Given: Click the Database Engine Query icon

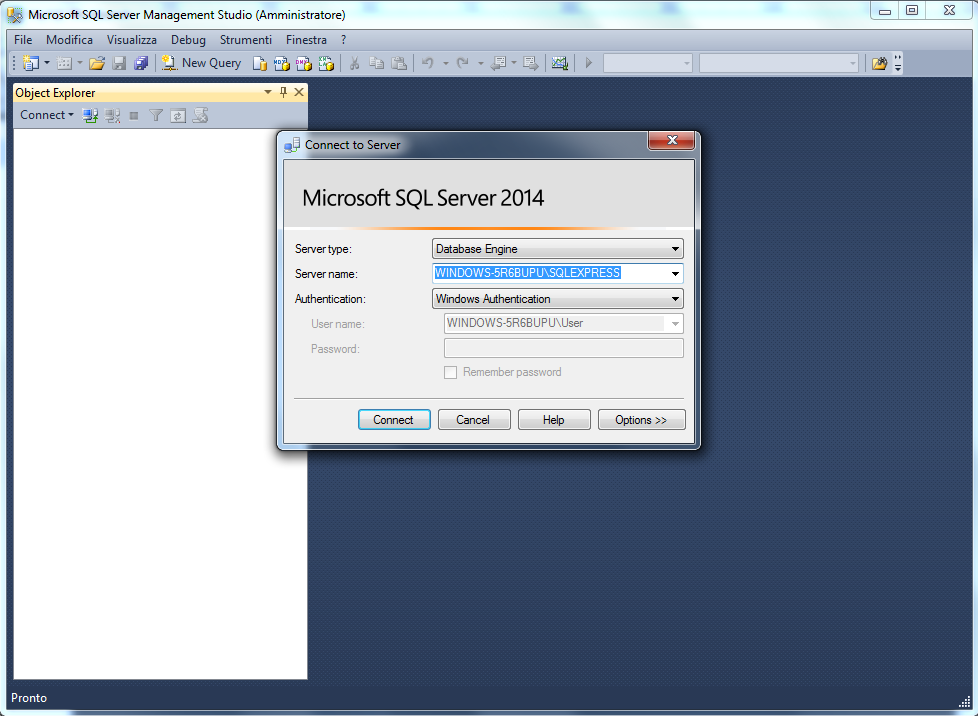Looking at the screenshot, I should click(x=259, y=63).
